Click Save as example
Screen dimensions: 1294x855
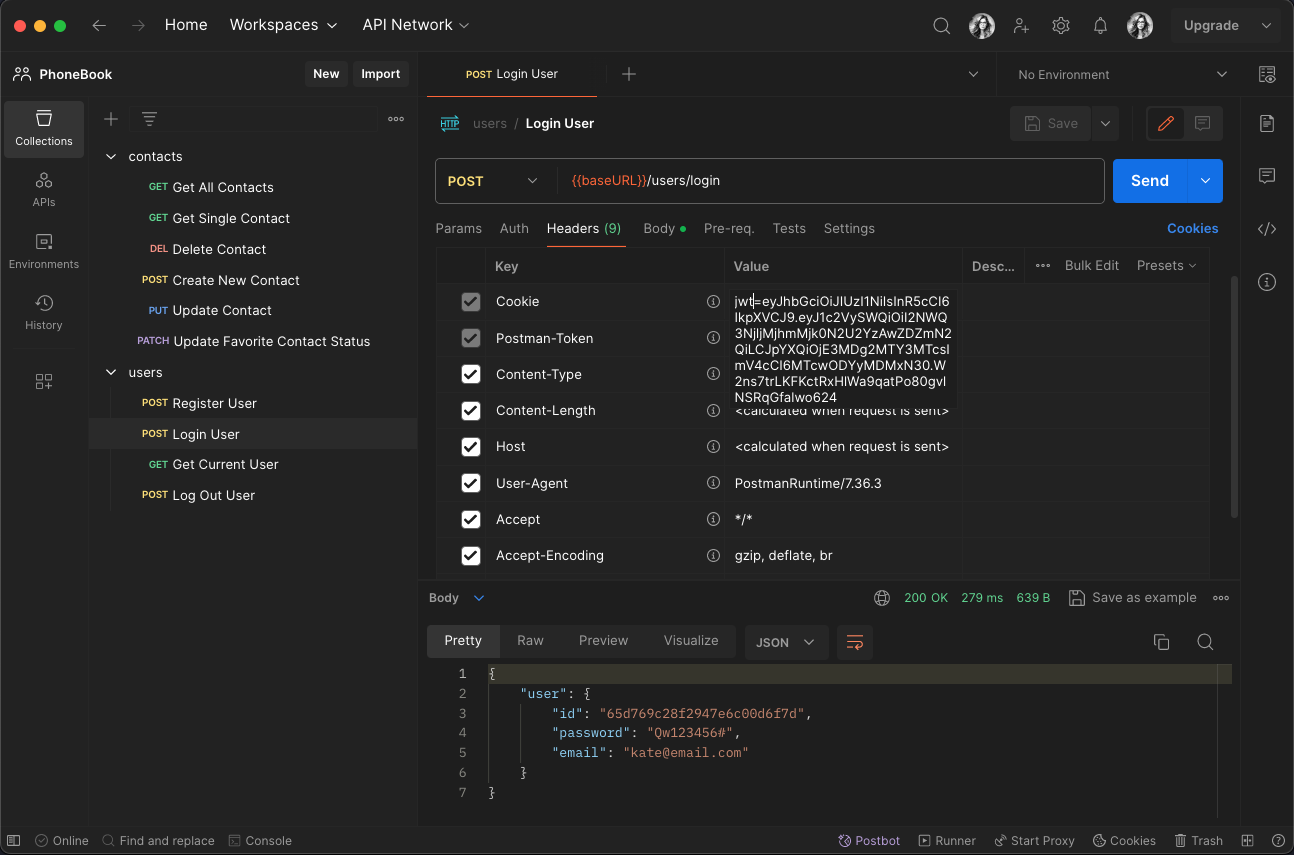(1133, 598)
